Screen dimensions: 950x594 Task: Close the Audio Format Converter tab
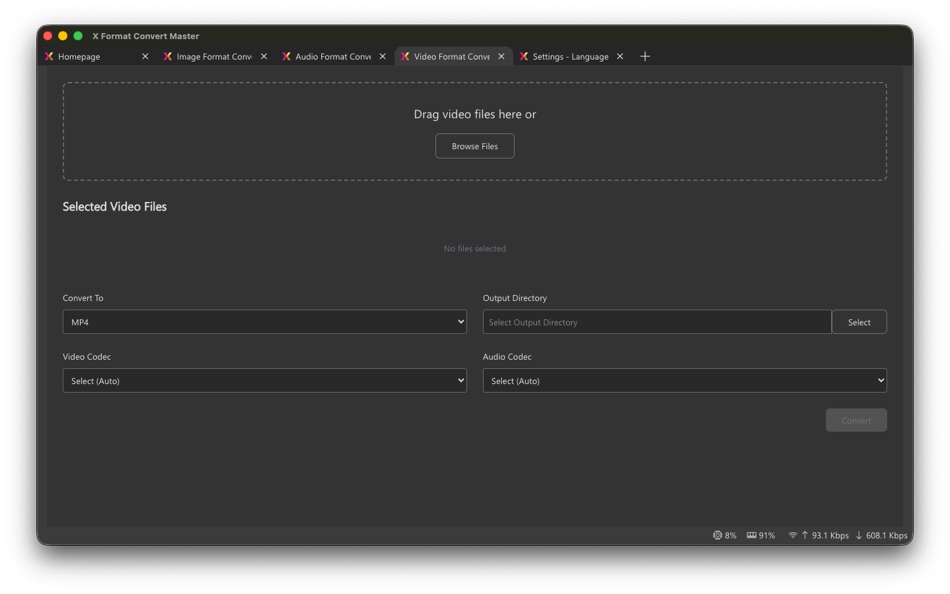tap(383, 56)
